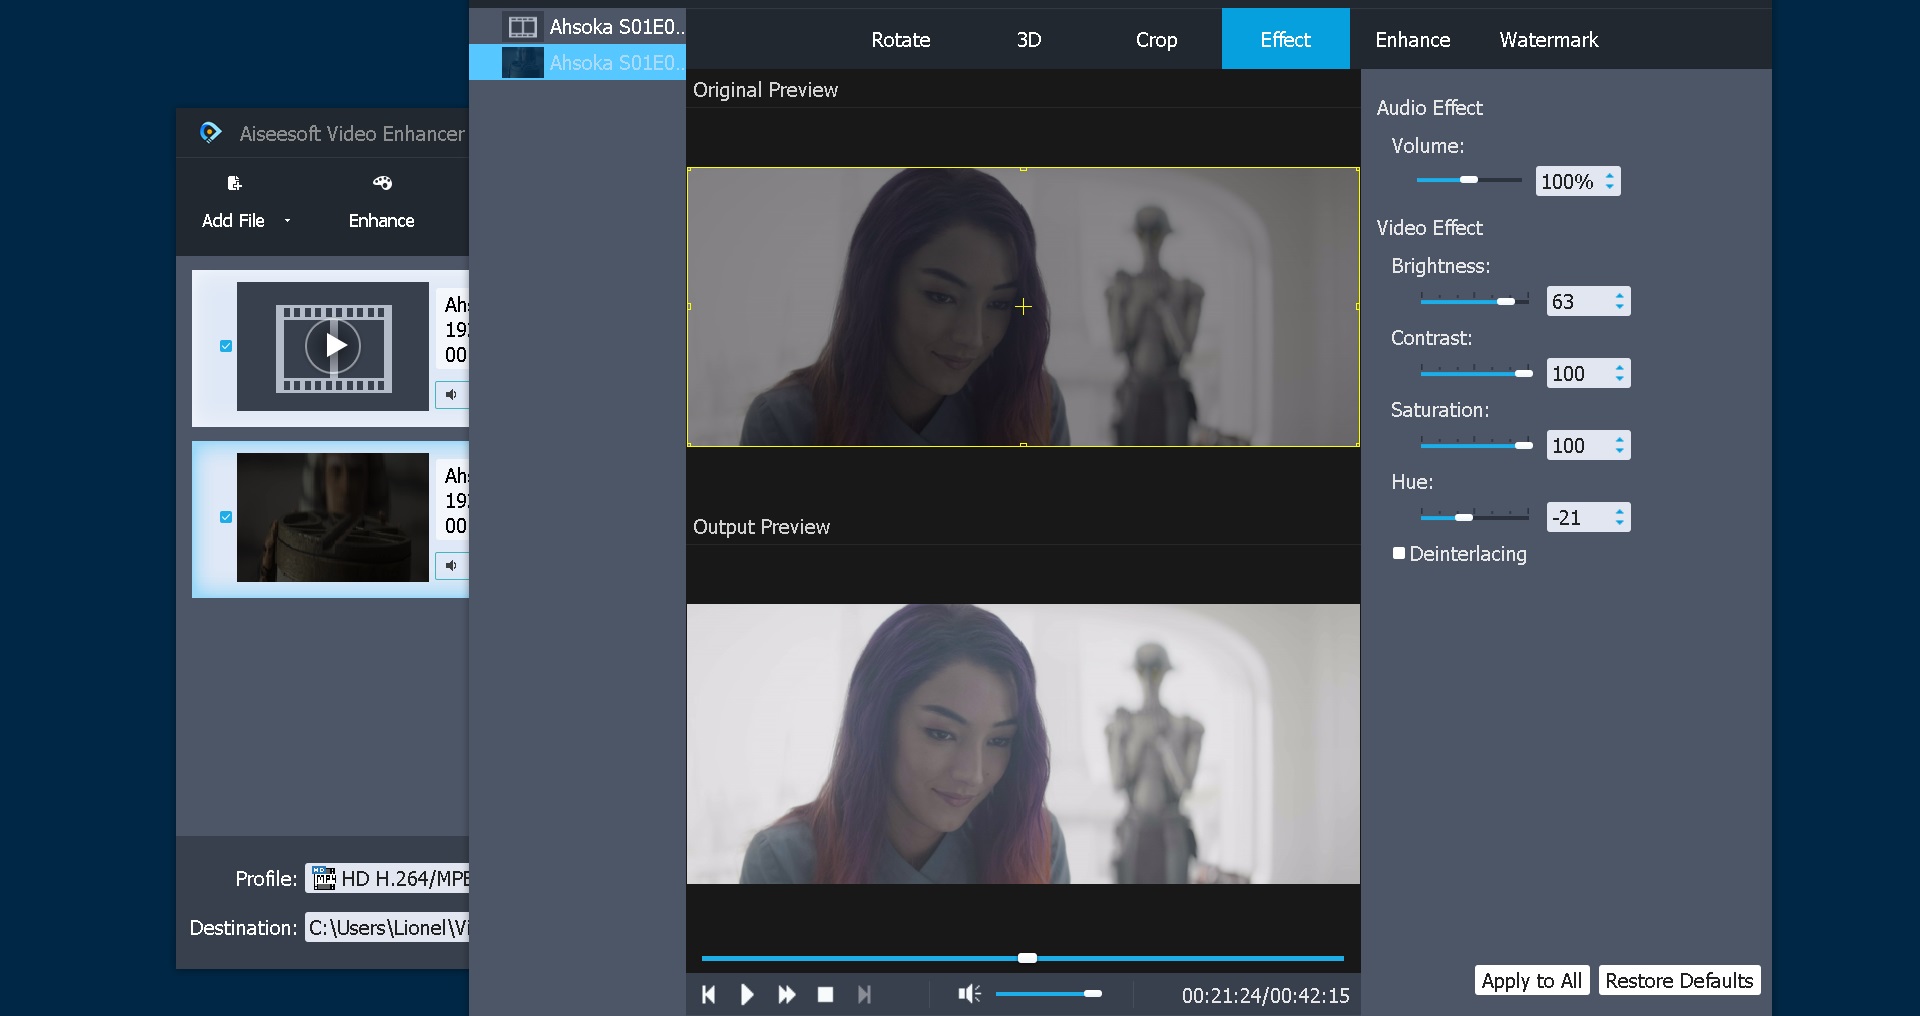Click the fast forward icon

coord(787,994)
